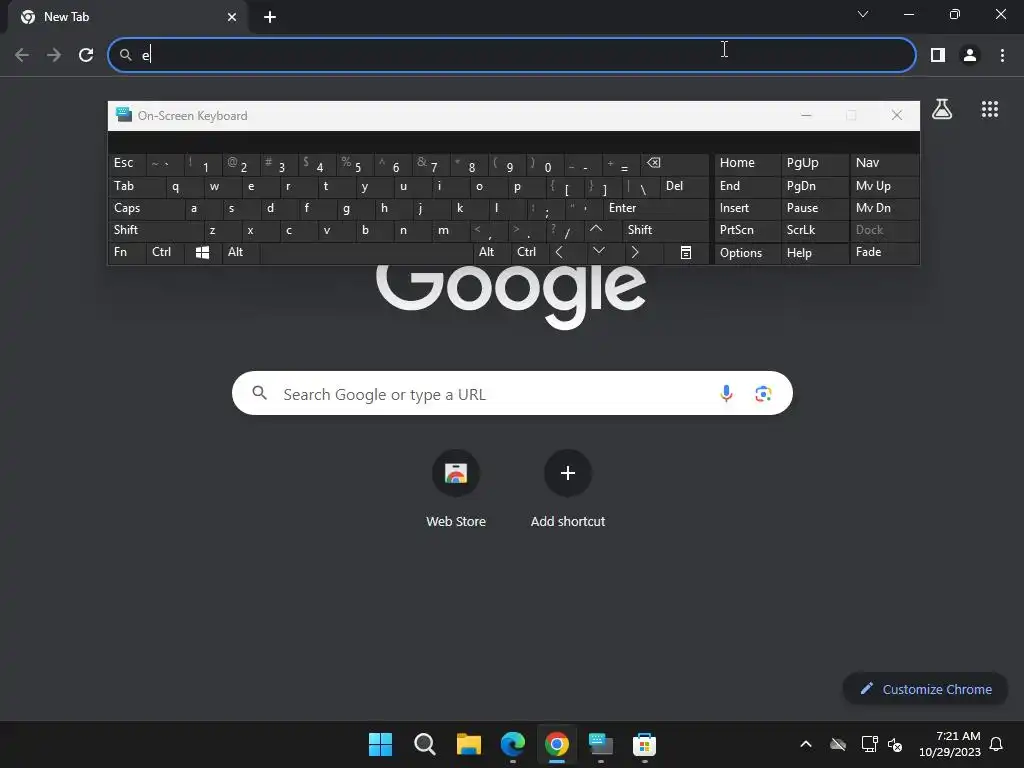Click the Mv Dn key
The image size is (1024, 768).
(884, 208)
